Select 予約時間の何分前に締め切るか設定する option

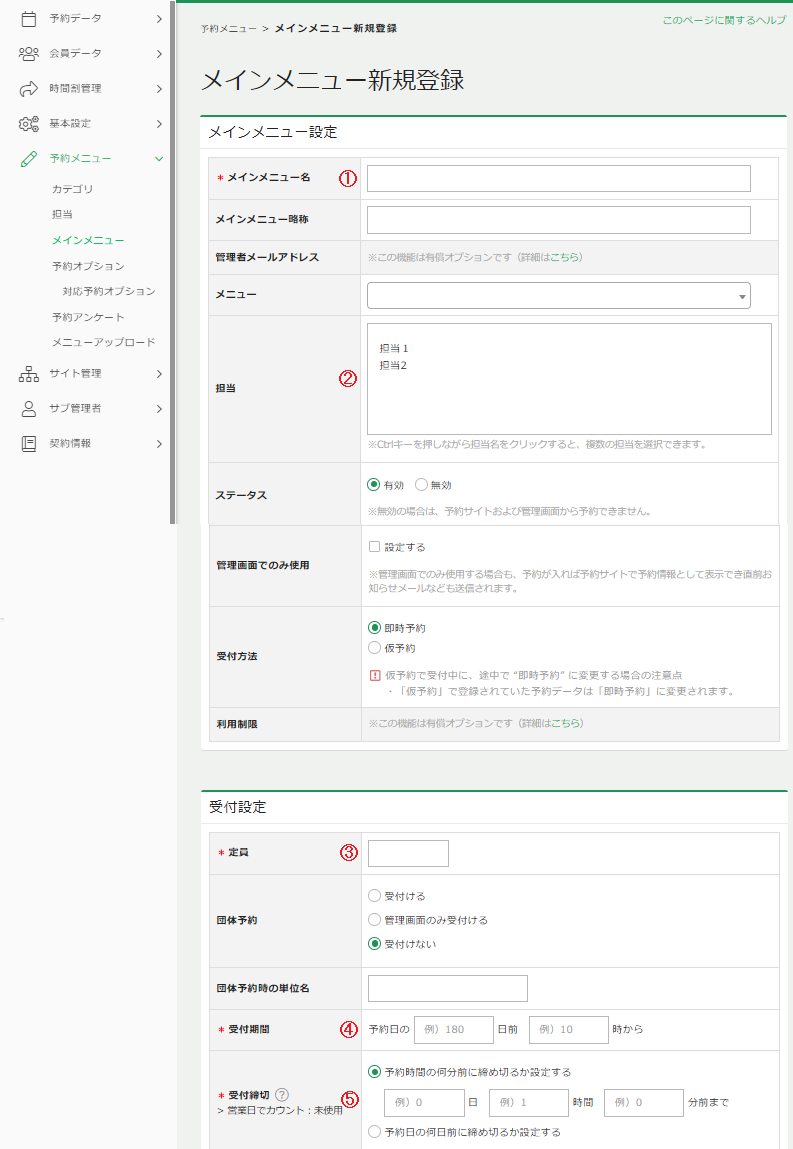point(375,1071)
